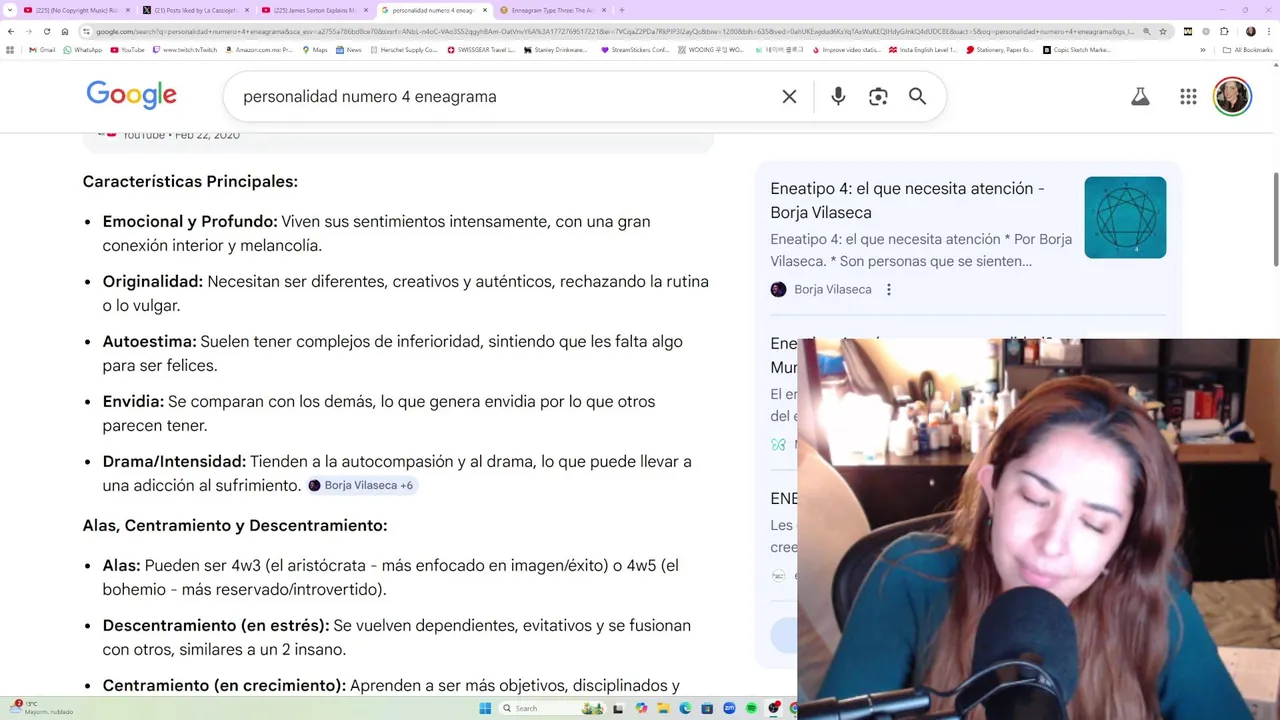Open the Stationery, Paper fo... bookmark
1280x720 pixels.
coord(1000,50)
